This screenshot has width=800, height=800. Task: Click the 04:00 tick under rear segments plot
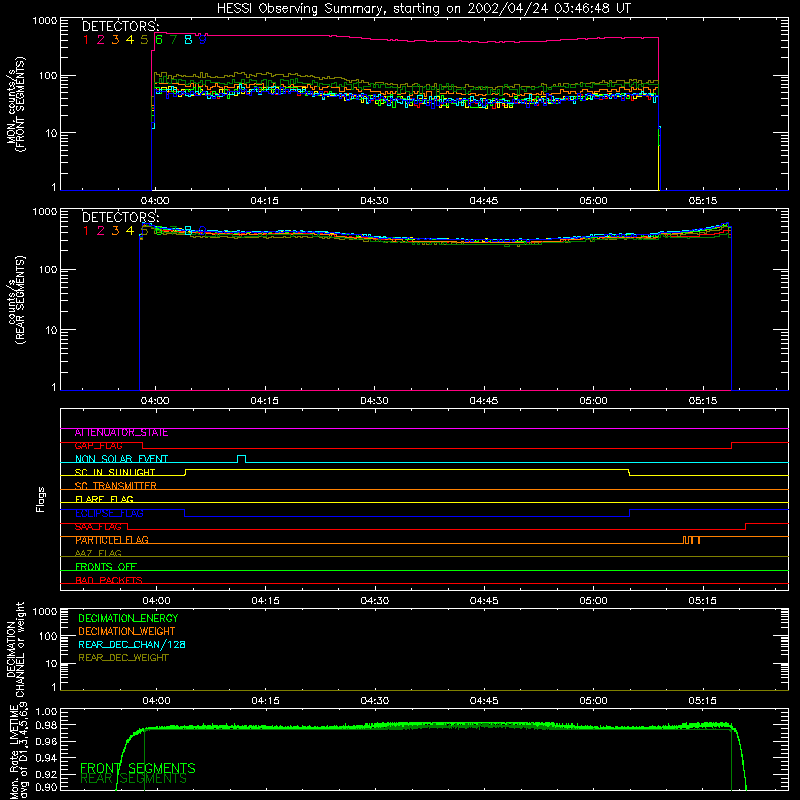pyautogui.click(x=155, y=401)
